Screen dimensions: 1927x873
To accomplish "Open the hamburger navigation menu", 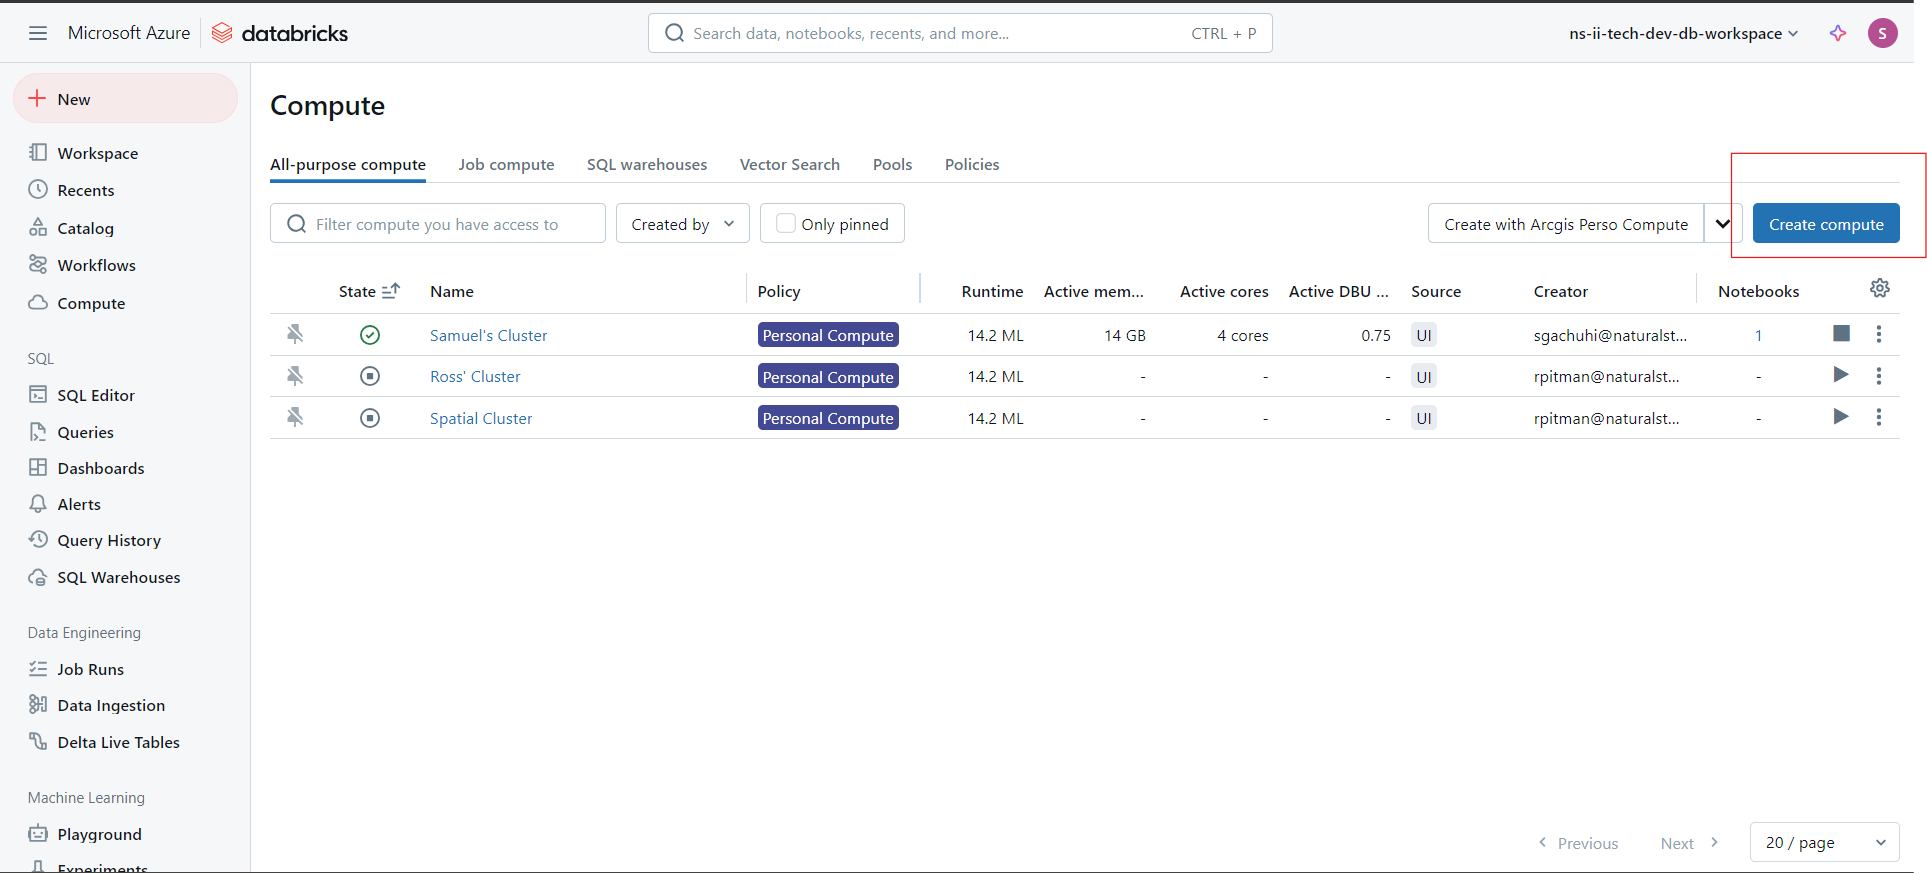I will (38, 33).
